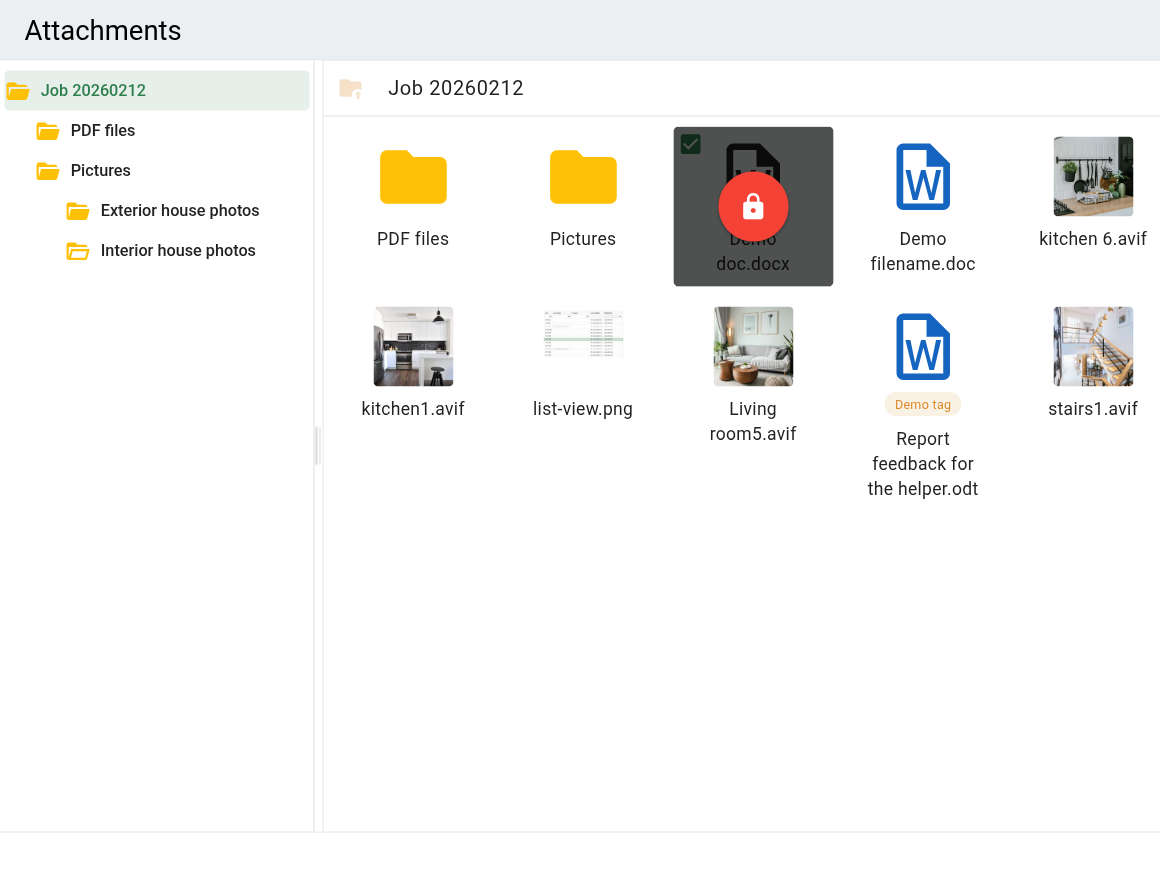The image size is (1160, 885).
Task: Click the kitchen 6.avif file name
Action: 1093,238
